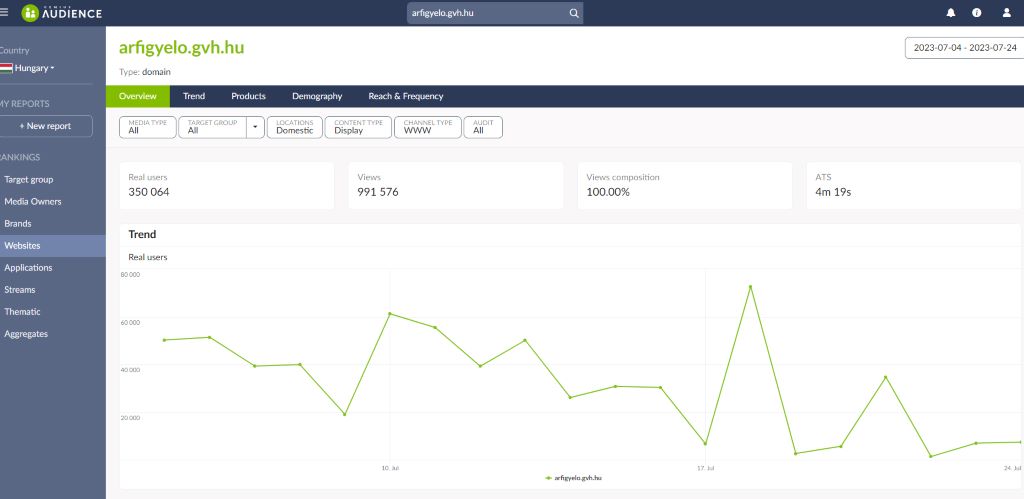
Task: Click the Gemius Audience logo
Action: [x=62, y=13]
